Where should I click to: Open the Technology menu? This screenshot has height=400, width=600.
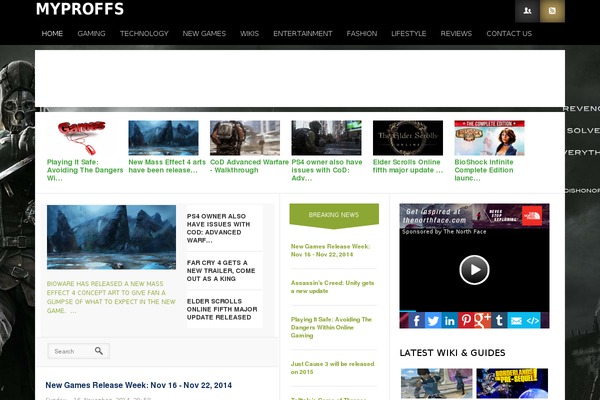point(144,34)
